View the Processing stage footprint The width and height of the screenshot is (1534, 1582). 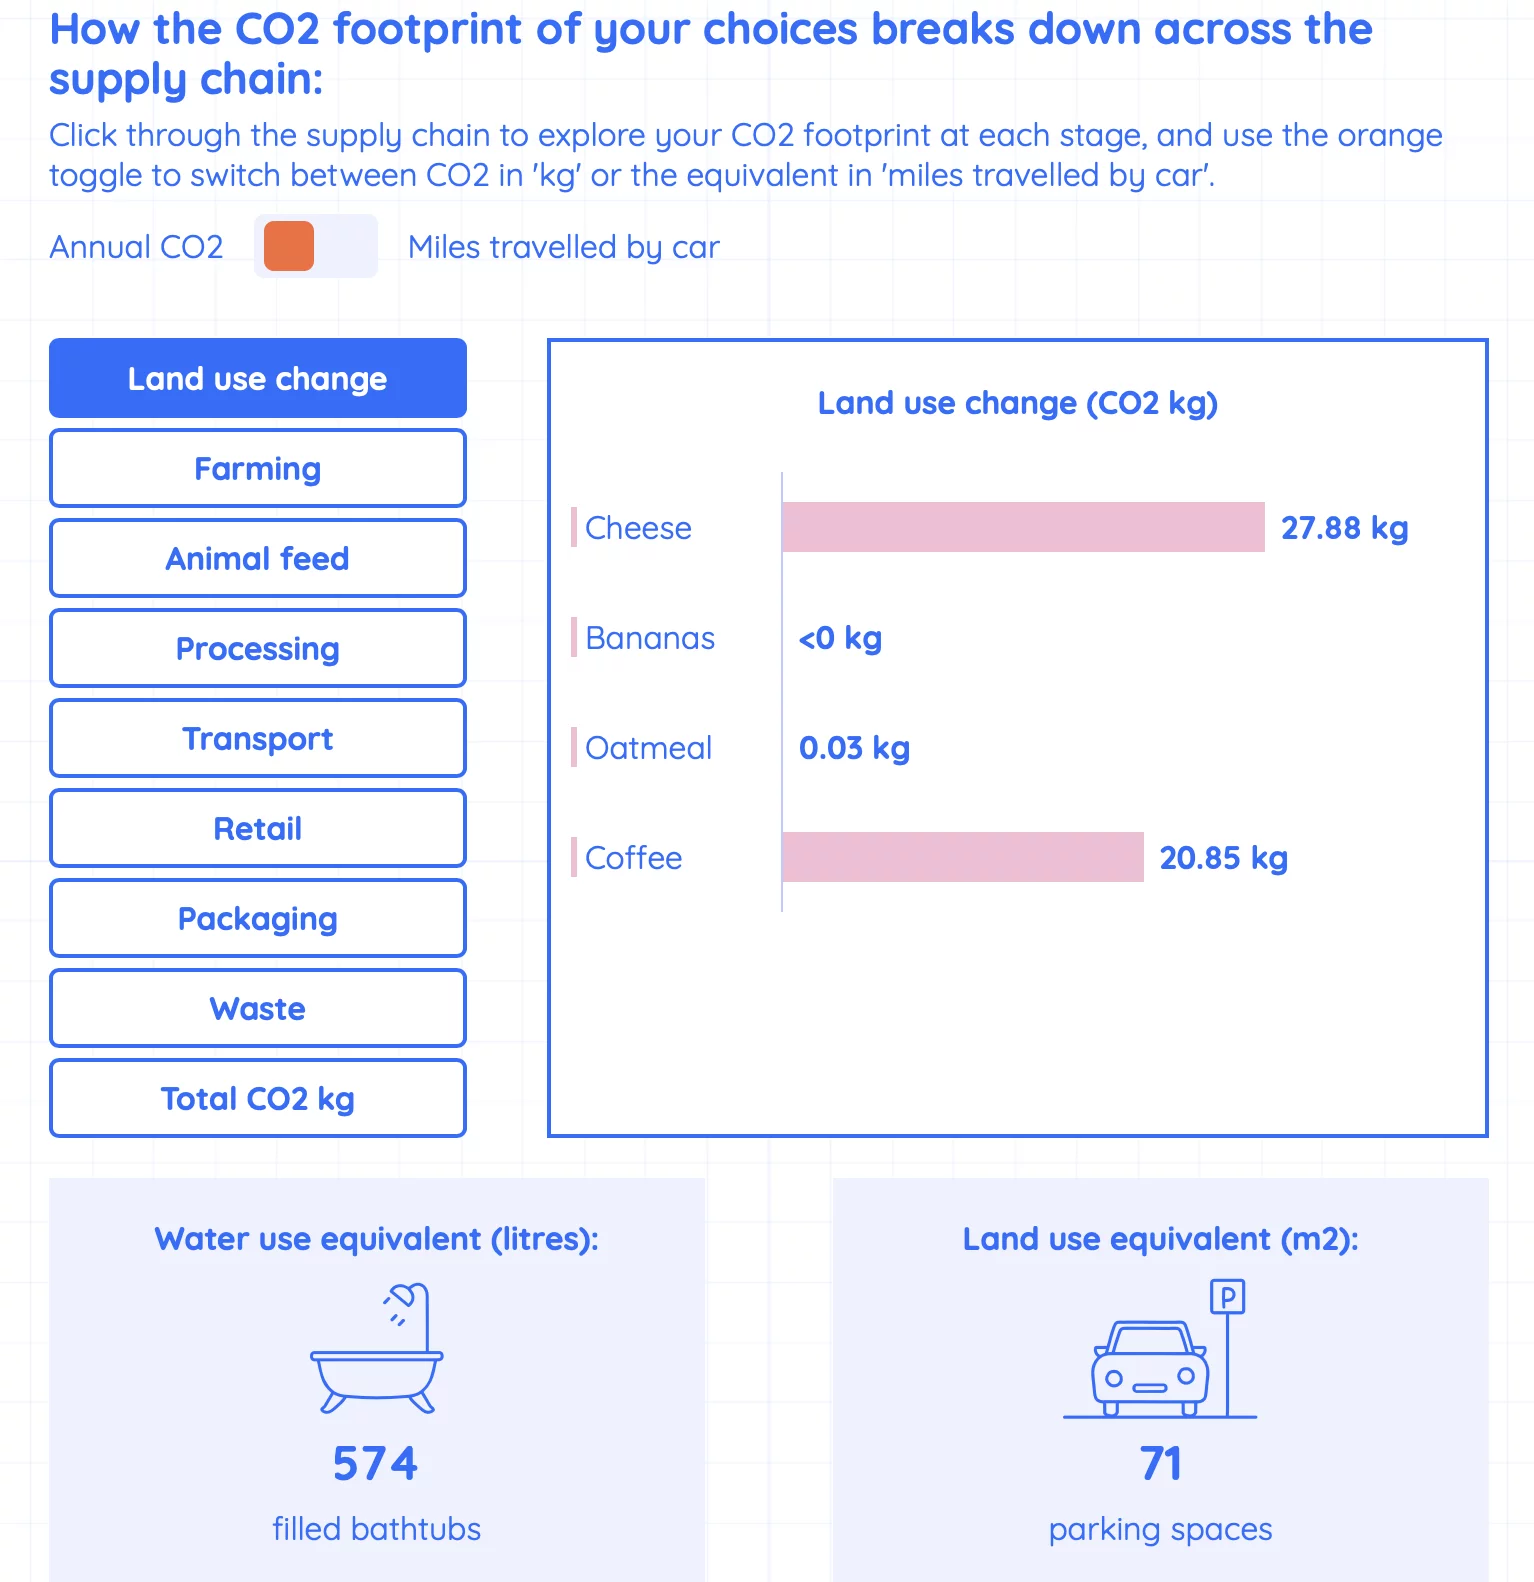click(x=258, y=648)
